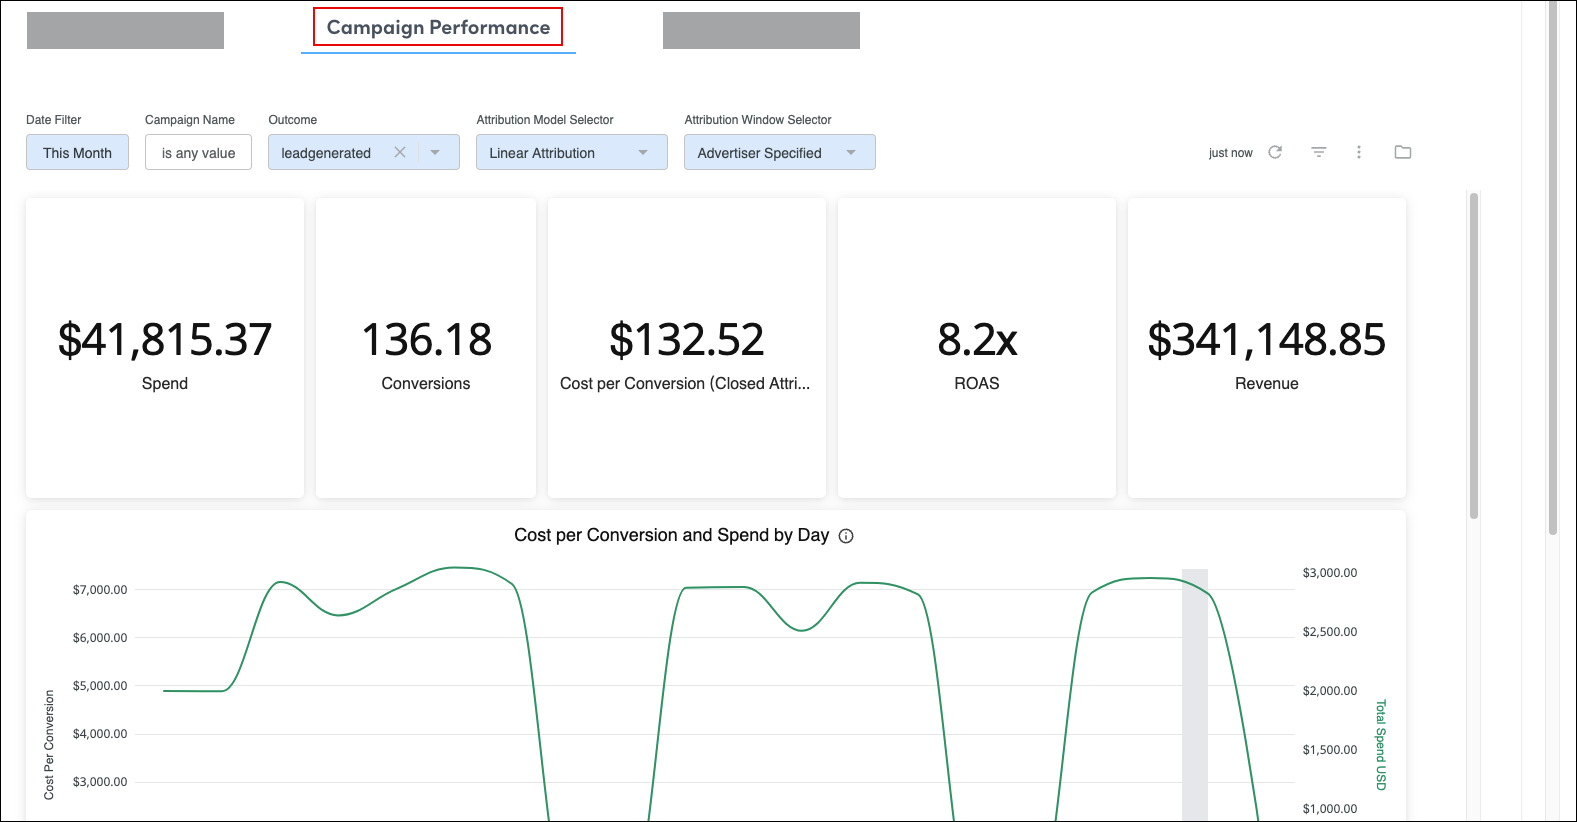Screen dimensions: 1577x822
Task: Click the 'Cost Per Conversion' axis label
Action: (49, 744)
